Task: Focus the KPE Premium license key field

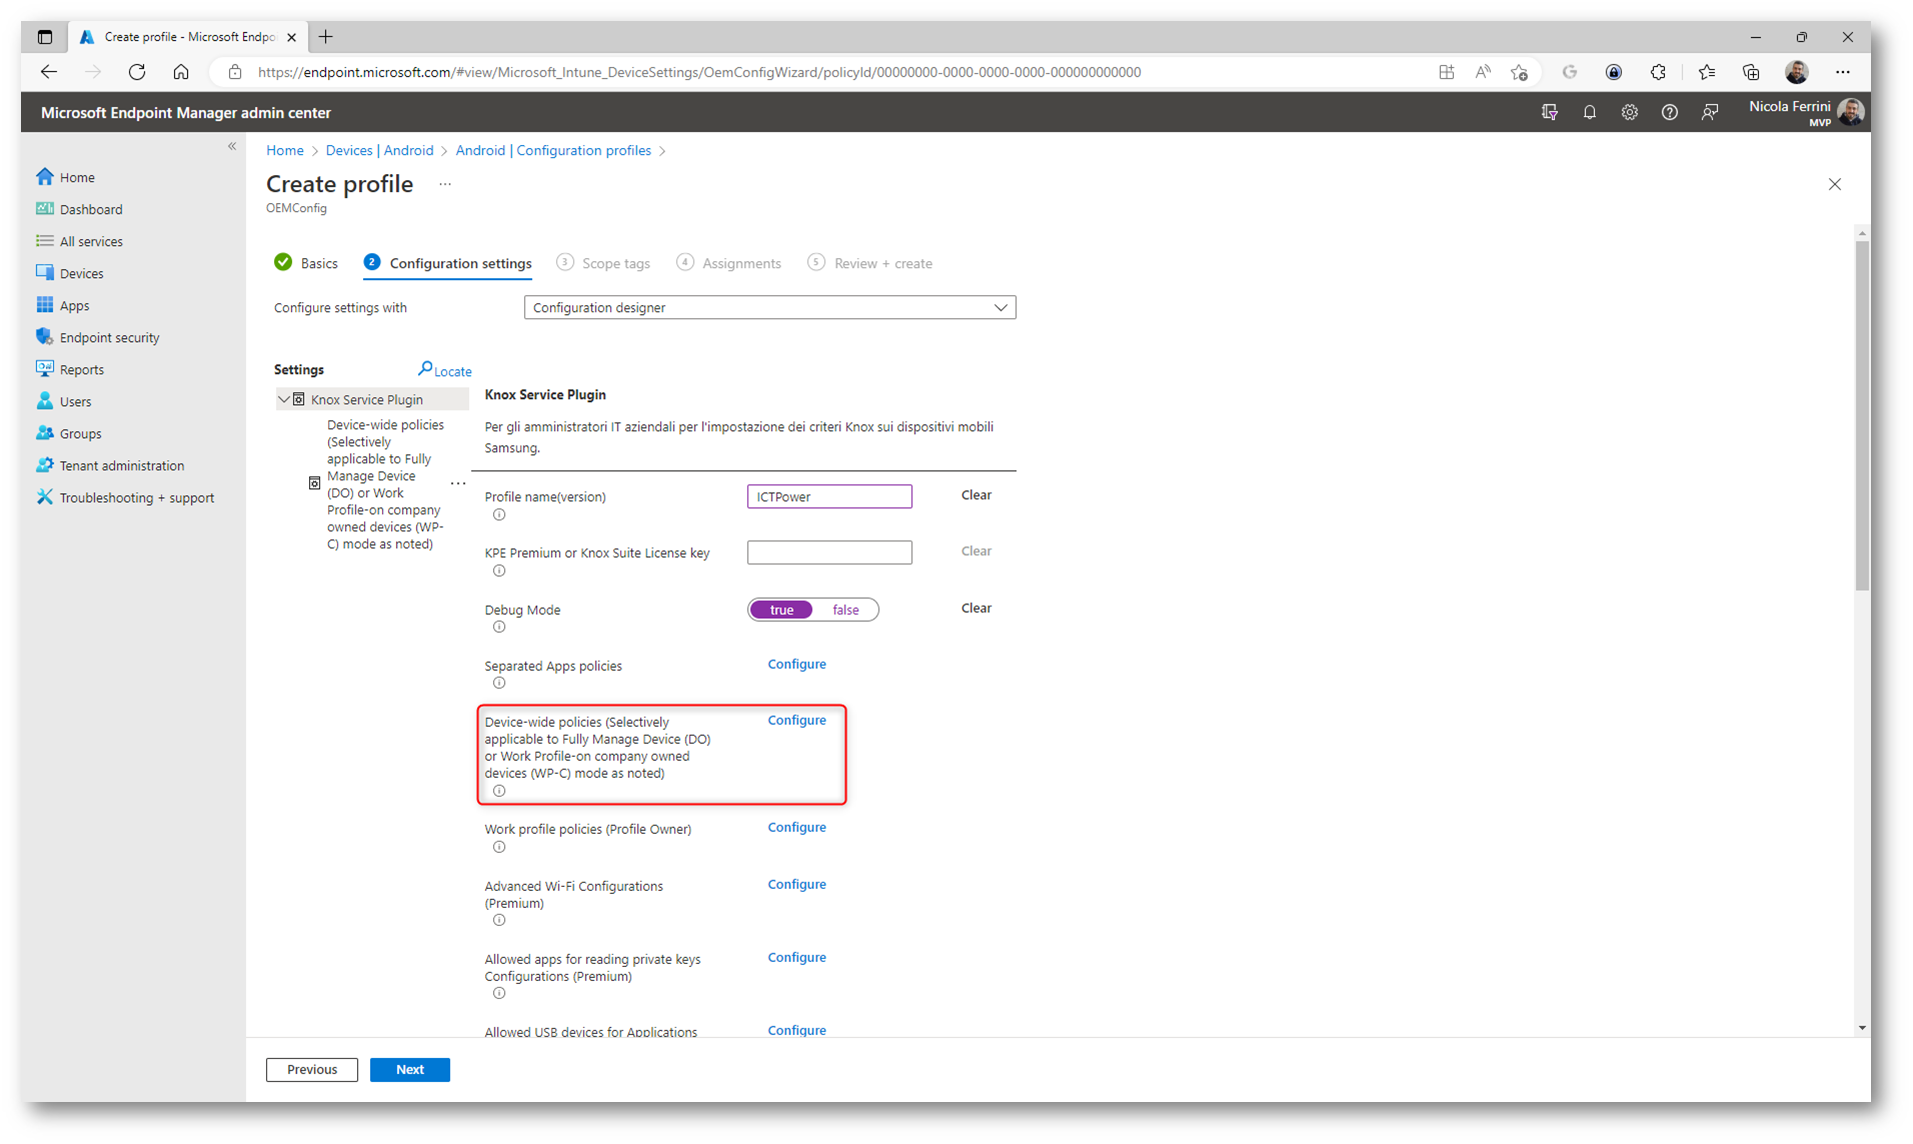Action: click(x=829, y=552)
